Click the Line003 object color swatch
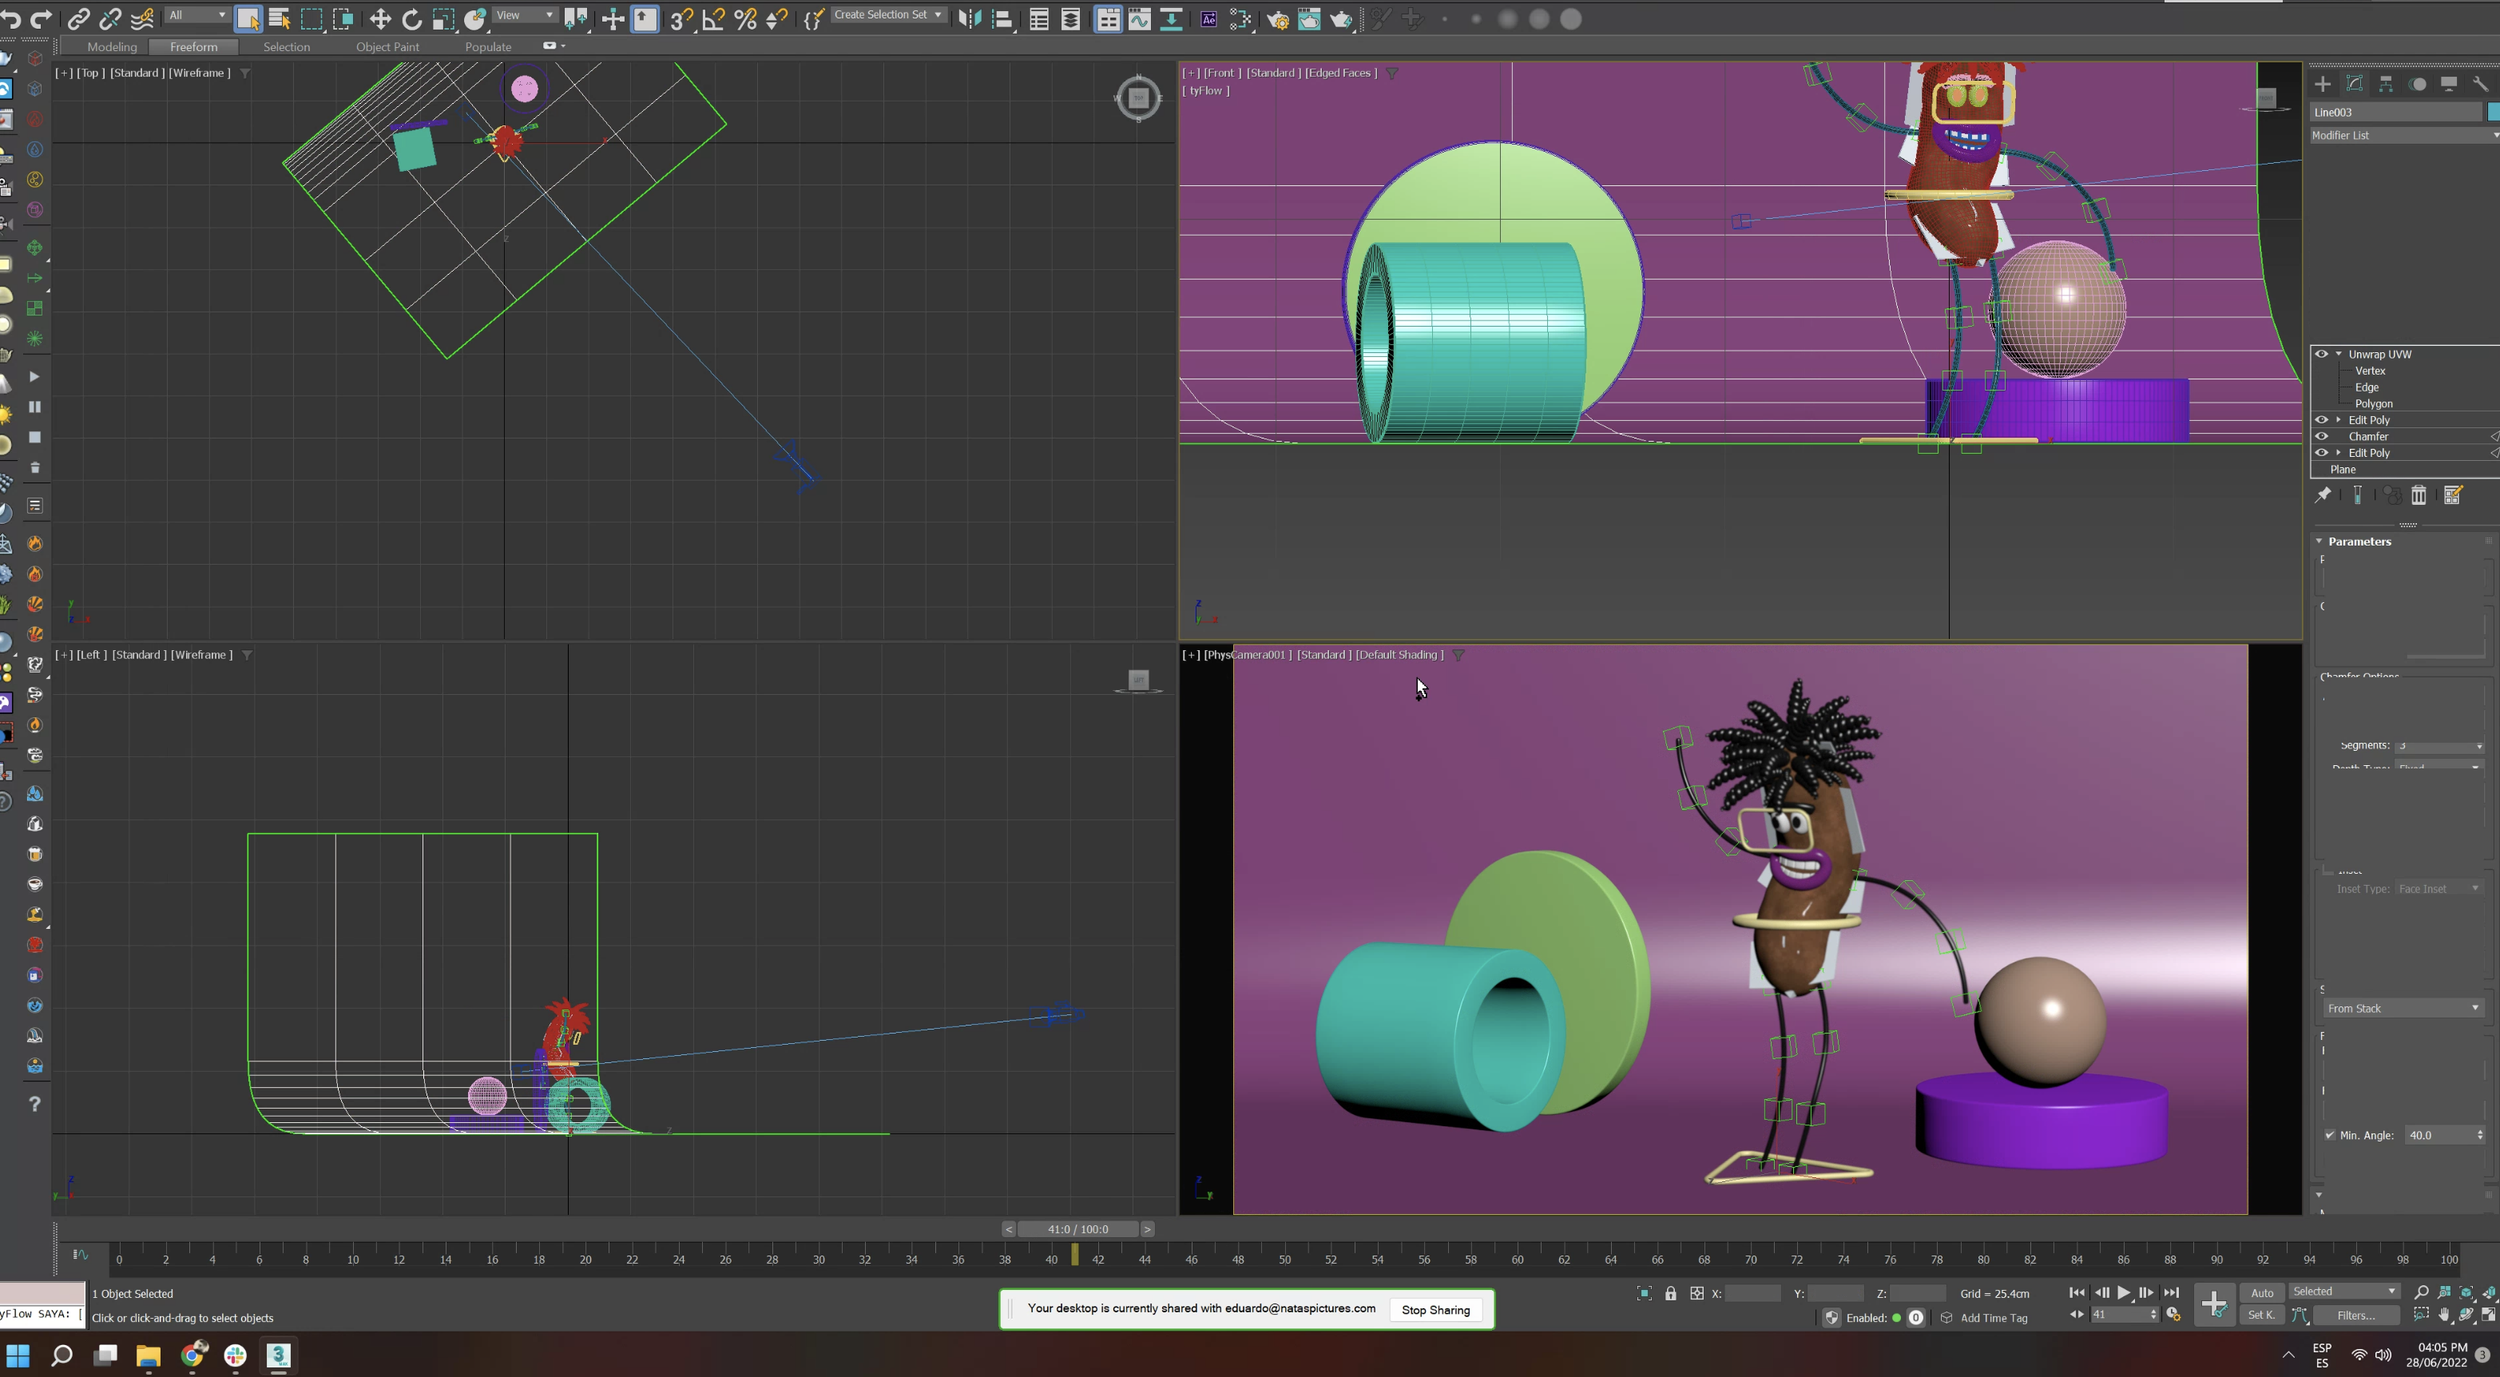2500x1377 pixels. (2493, 112)
